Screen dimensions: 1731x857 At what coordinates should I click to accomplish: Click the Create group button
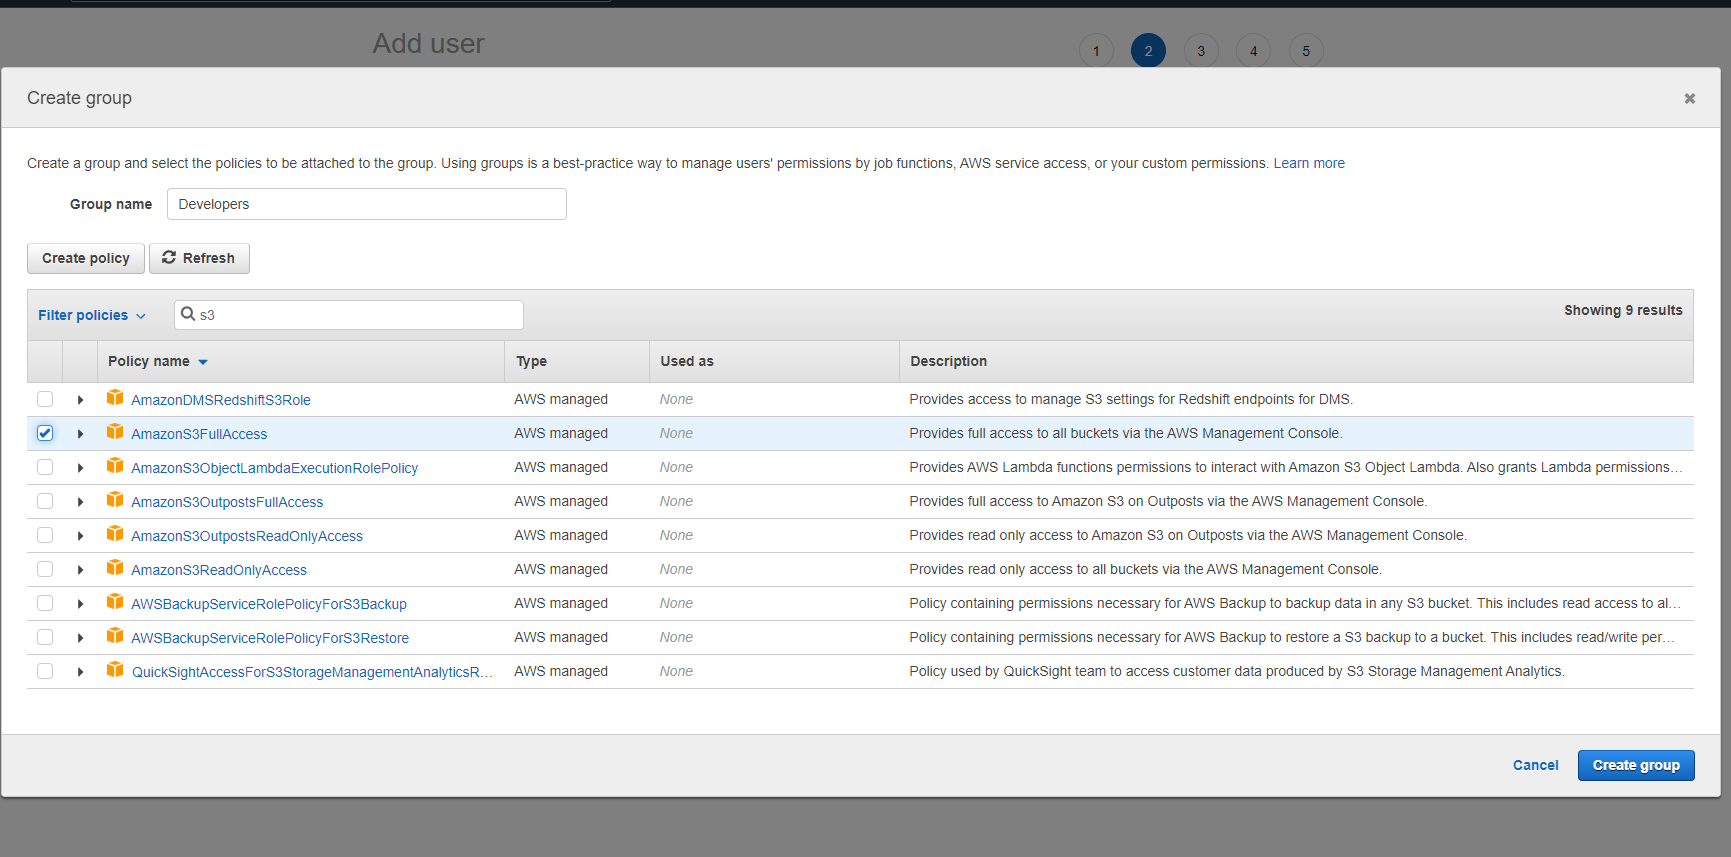point(1636,765)
